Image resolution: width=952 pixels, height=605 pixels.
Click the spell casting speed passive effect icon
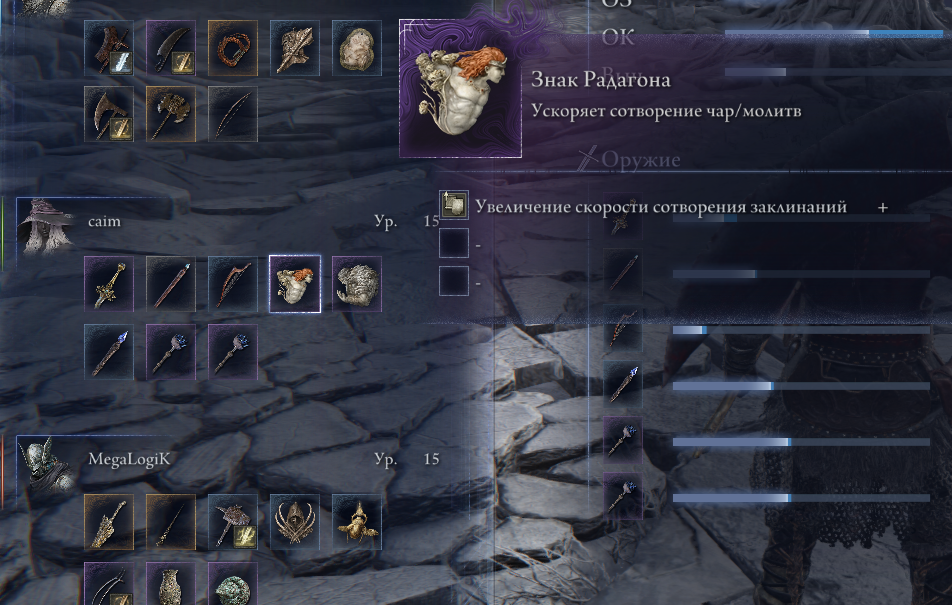(454, 205)
